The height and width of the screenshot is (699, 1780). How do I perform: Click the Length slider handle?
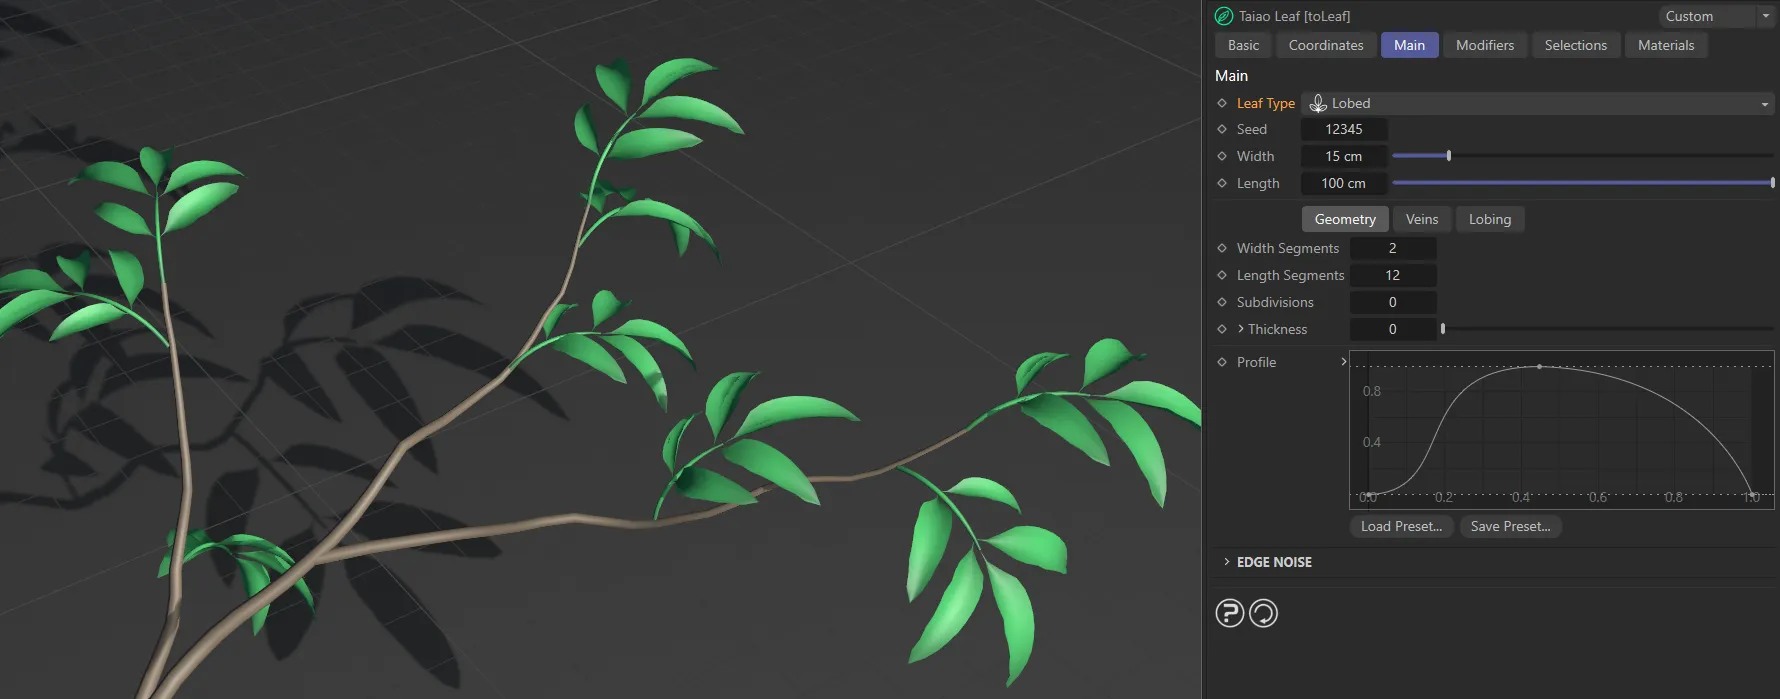coord(1772,183)
